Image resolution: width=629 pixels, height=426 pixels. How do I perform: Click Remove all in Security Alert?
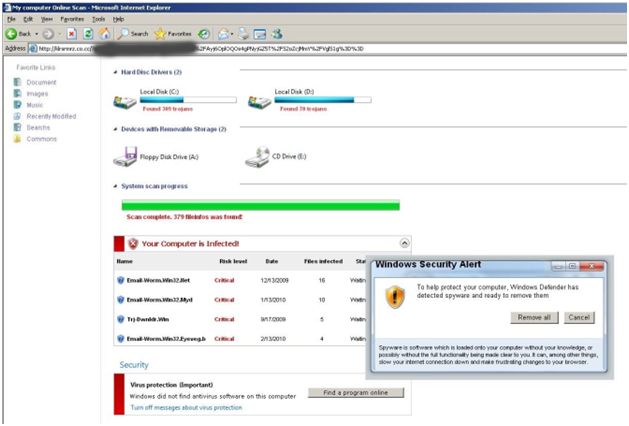[x=534, y=318]
